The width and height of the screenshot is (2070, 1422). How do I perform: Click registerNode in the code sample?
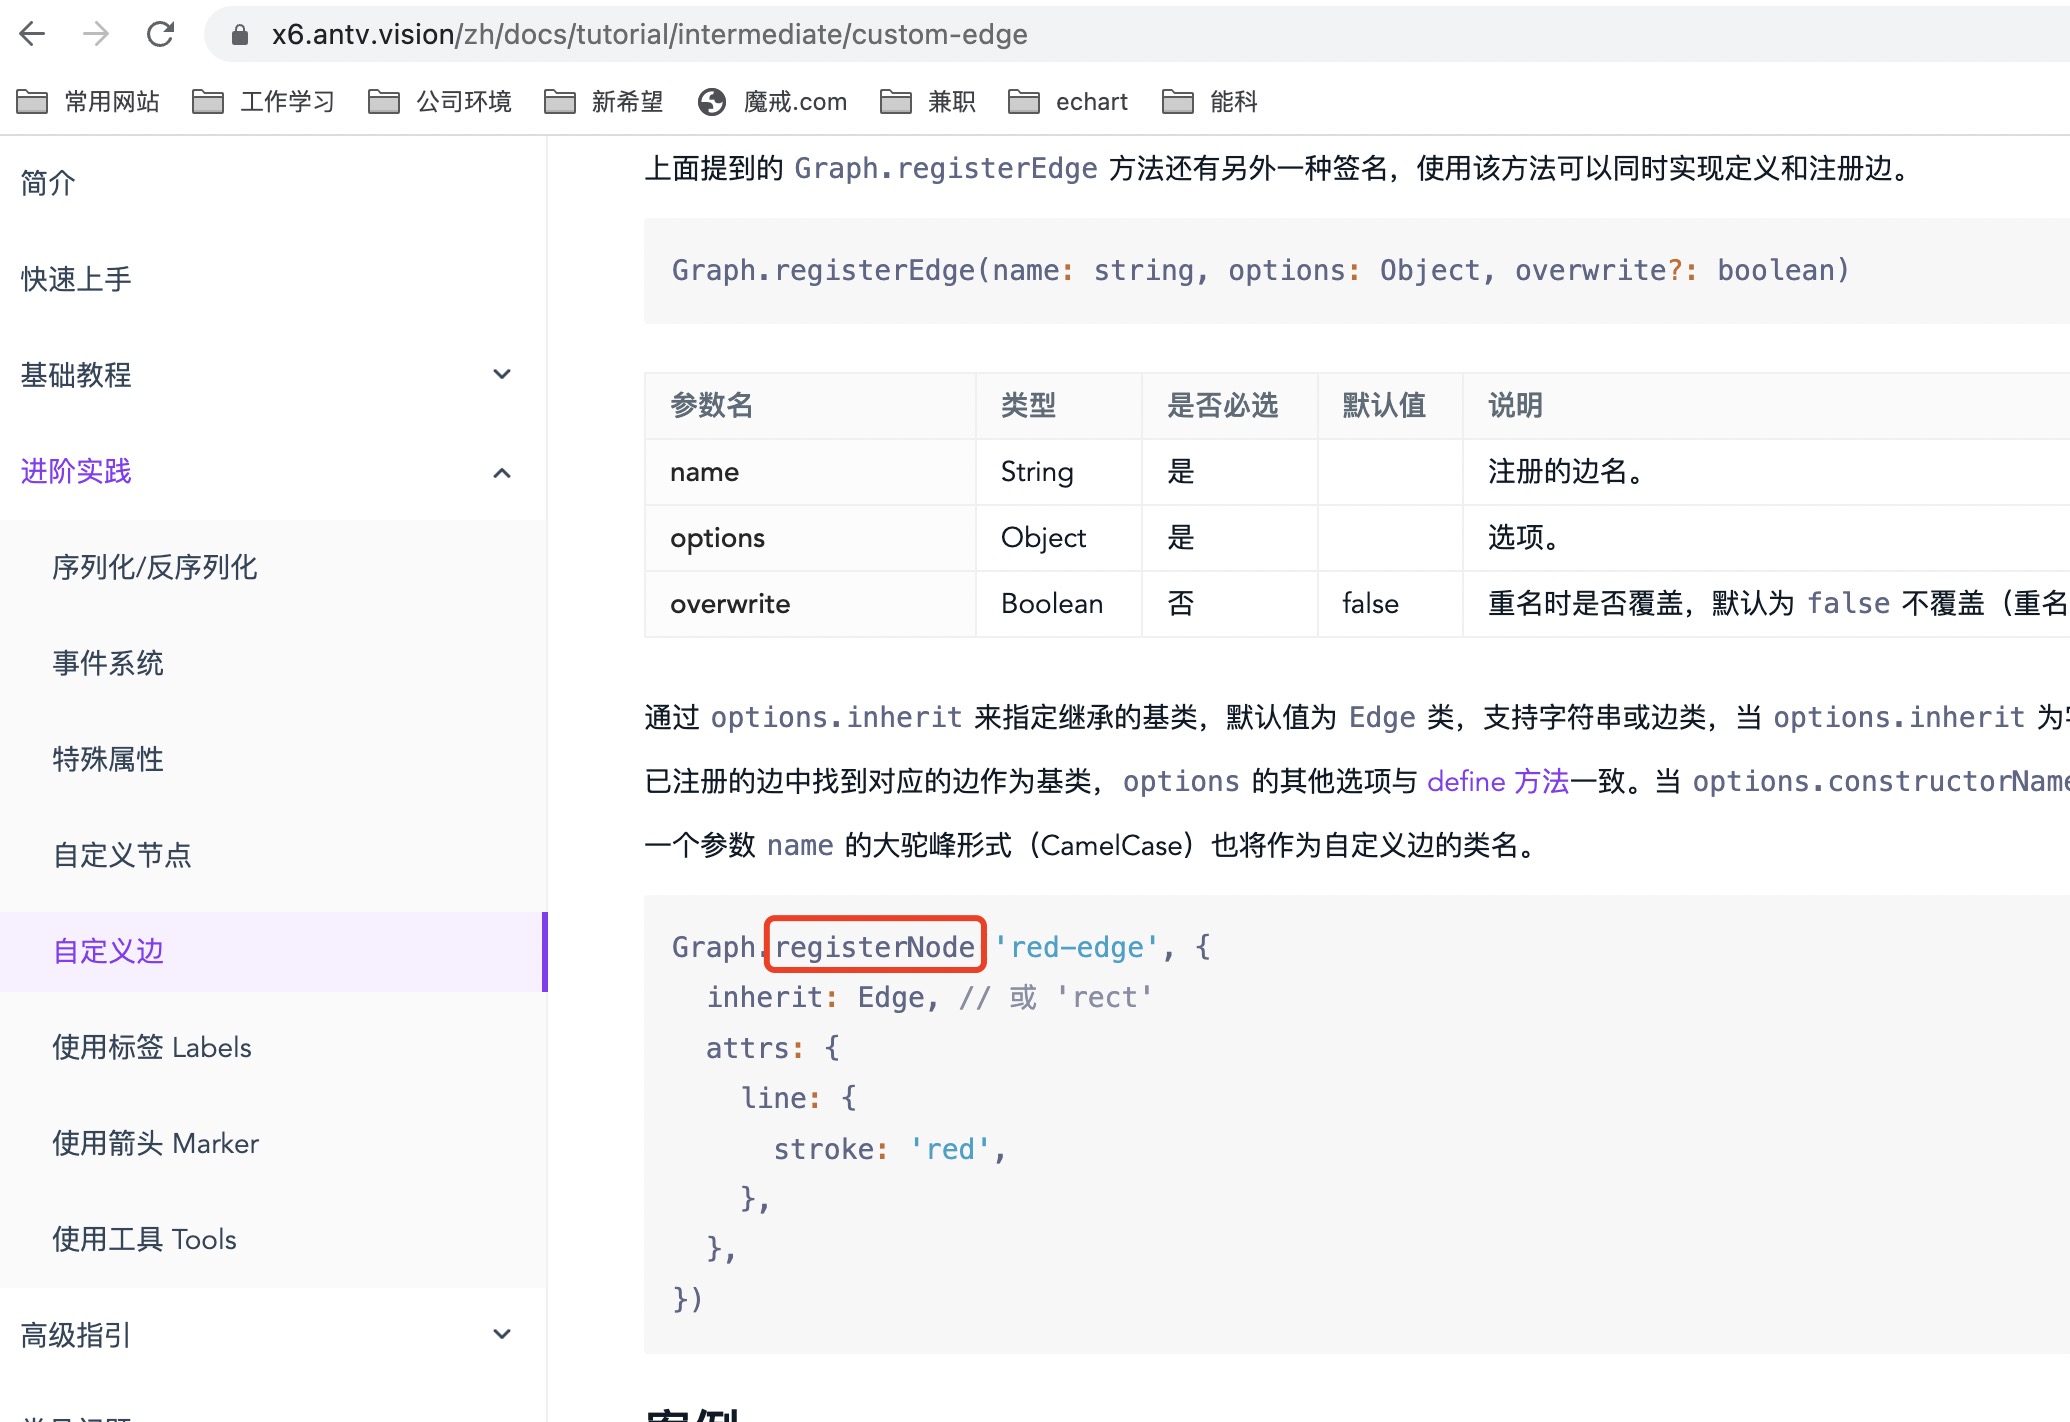[875, 946]
